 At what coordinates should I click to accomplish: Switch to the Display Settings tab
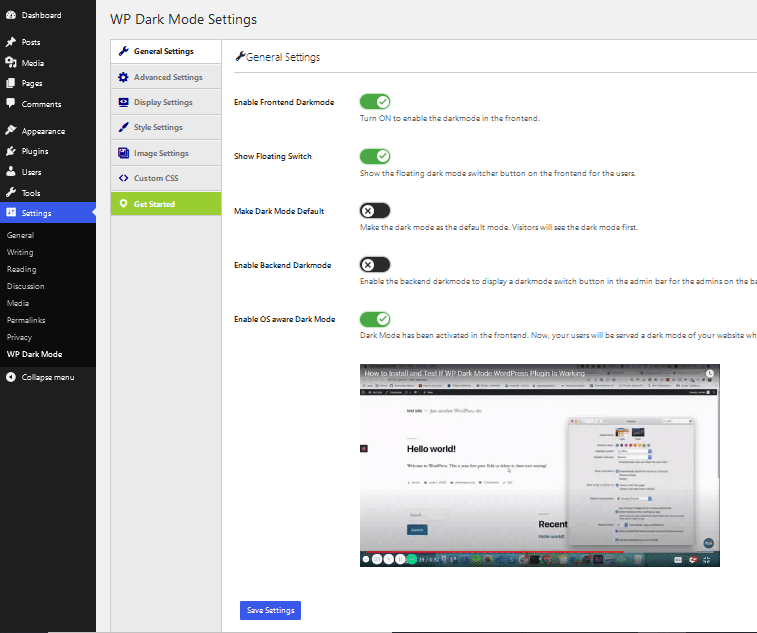point(166,102)
